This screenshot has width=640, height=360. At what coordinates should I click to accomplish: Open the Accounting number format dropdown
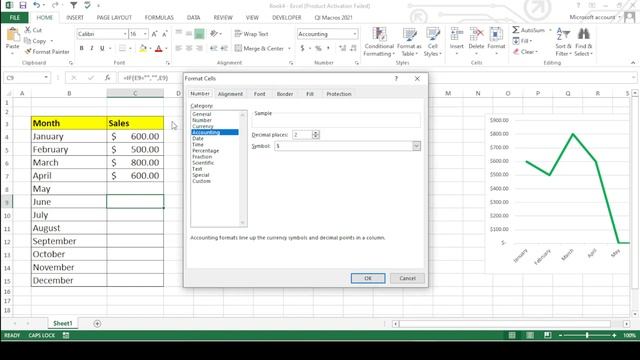tap(355, 34)
